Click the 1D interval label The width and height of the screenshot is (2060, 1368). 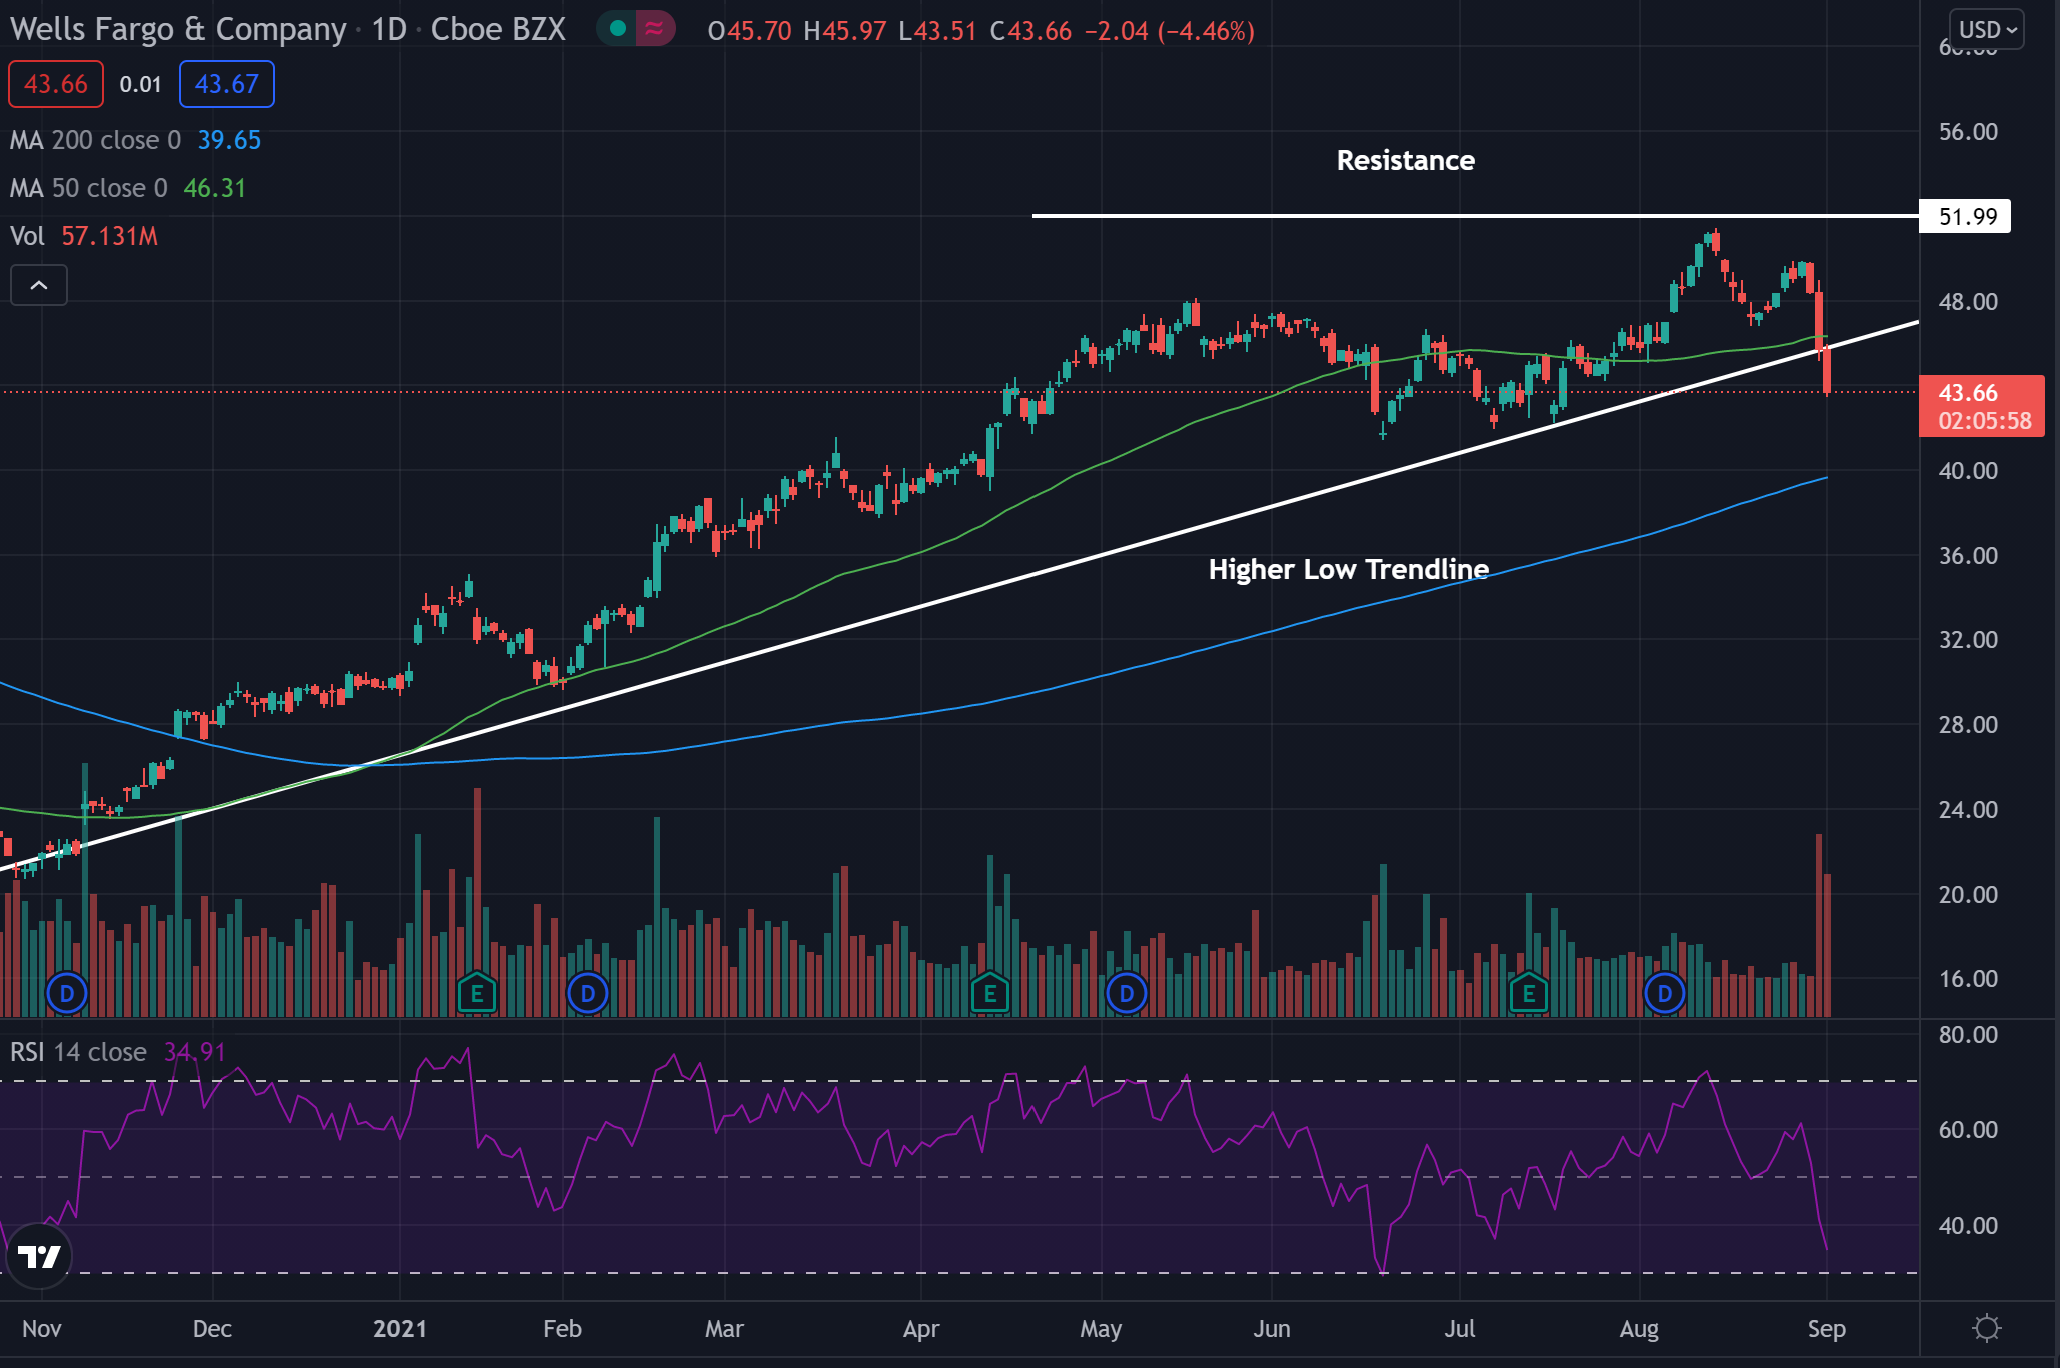[388, 30]
